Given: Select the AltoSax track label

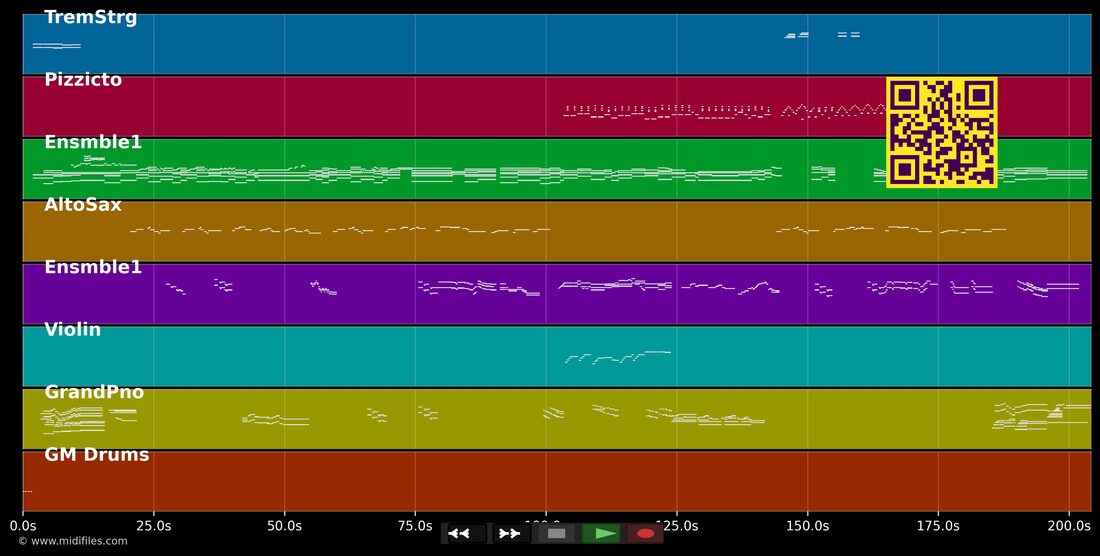Looking at the screenshot, I should coord(83,205).
